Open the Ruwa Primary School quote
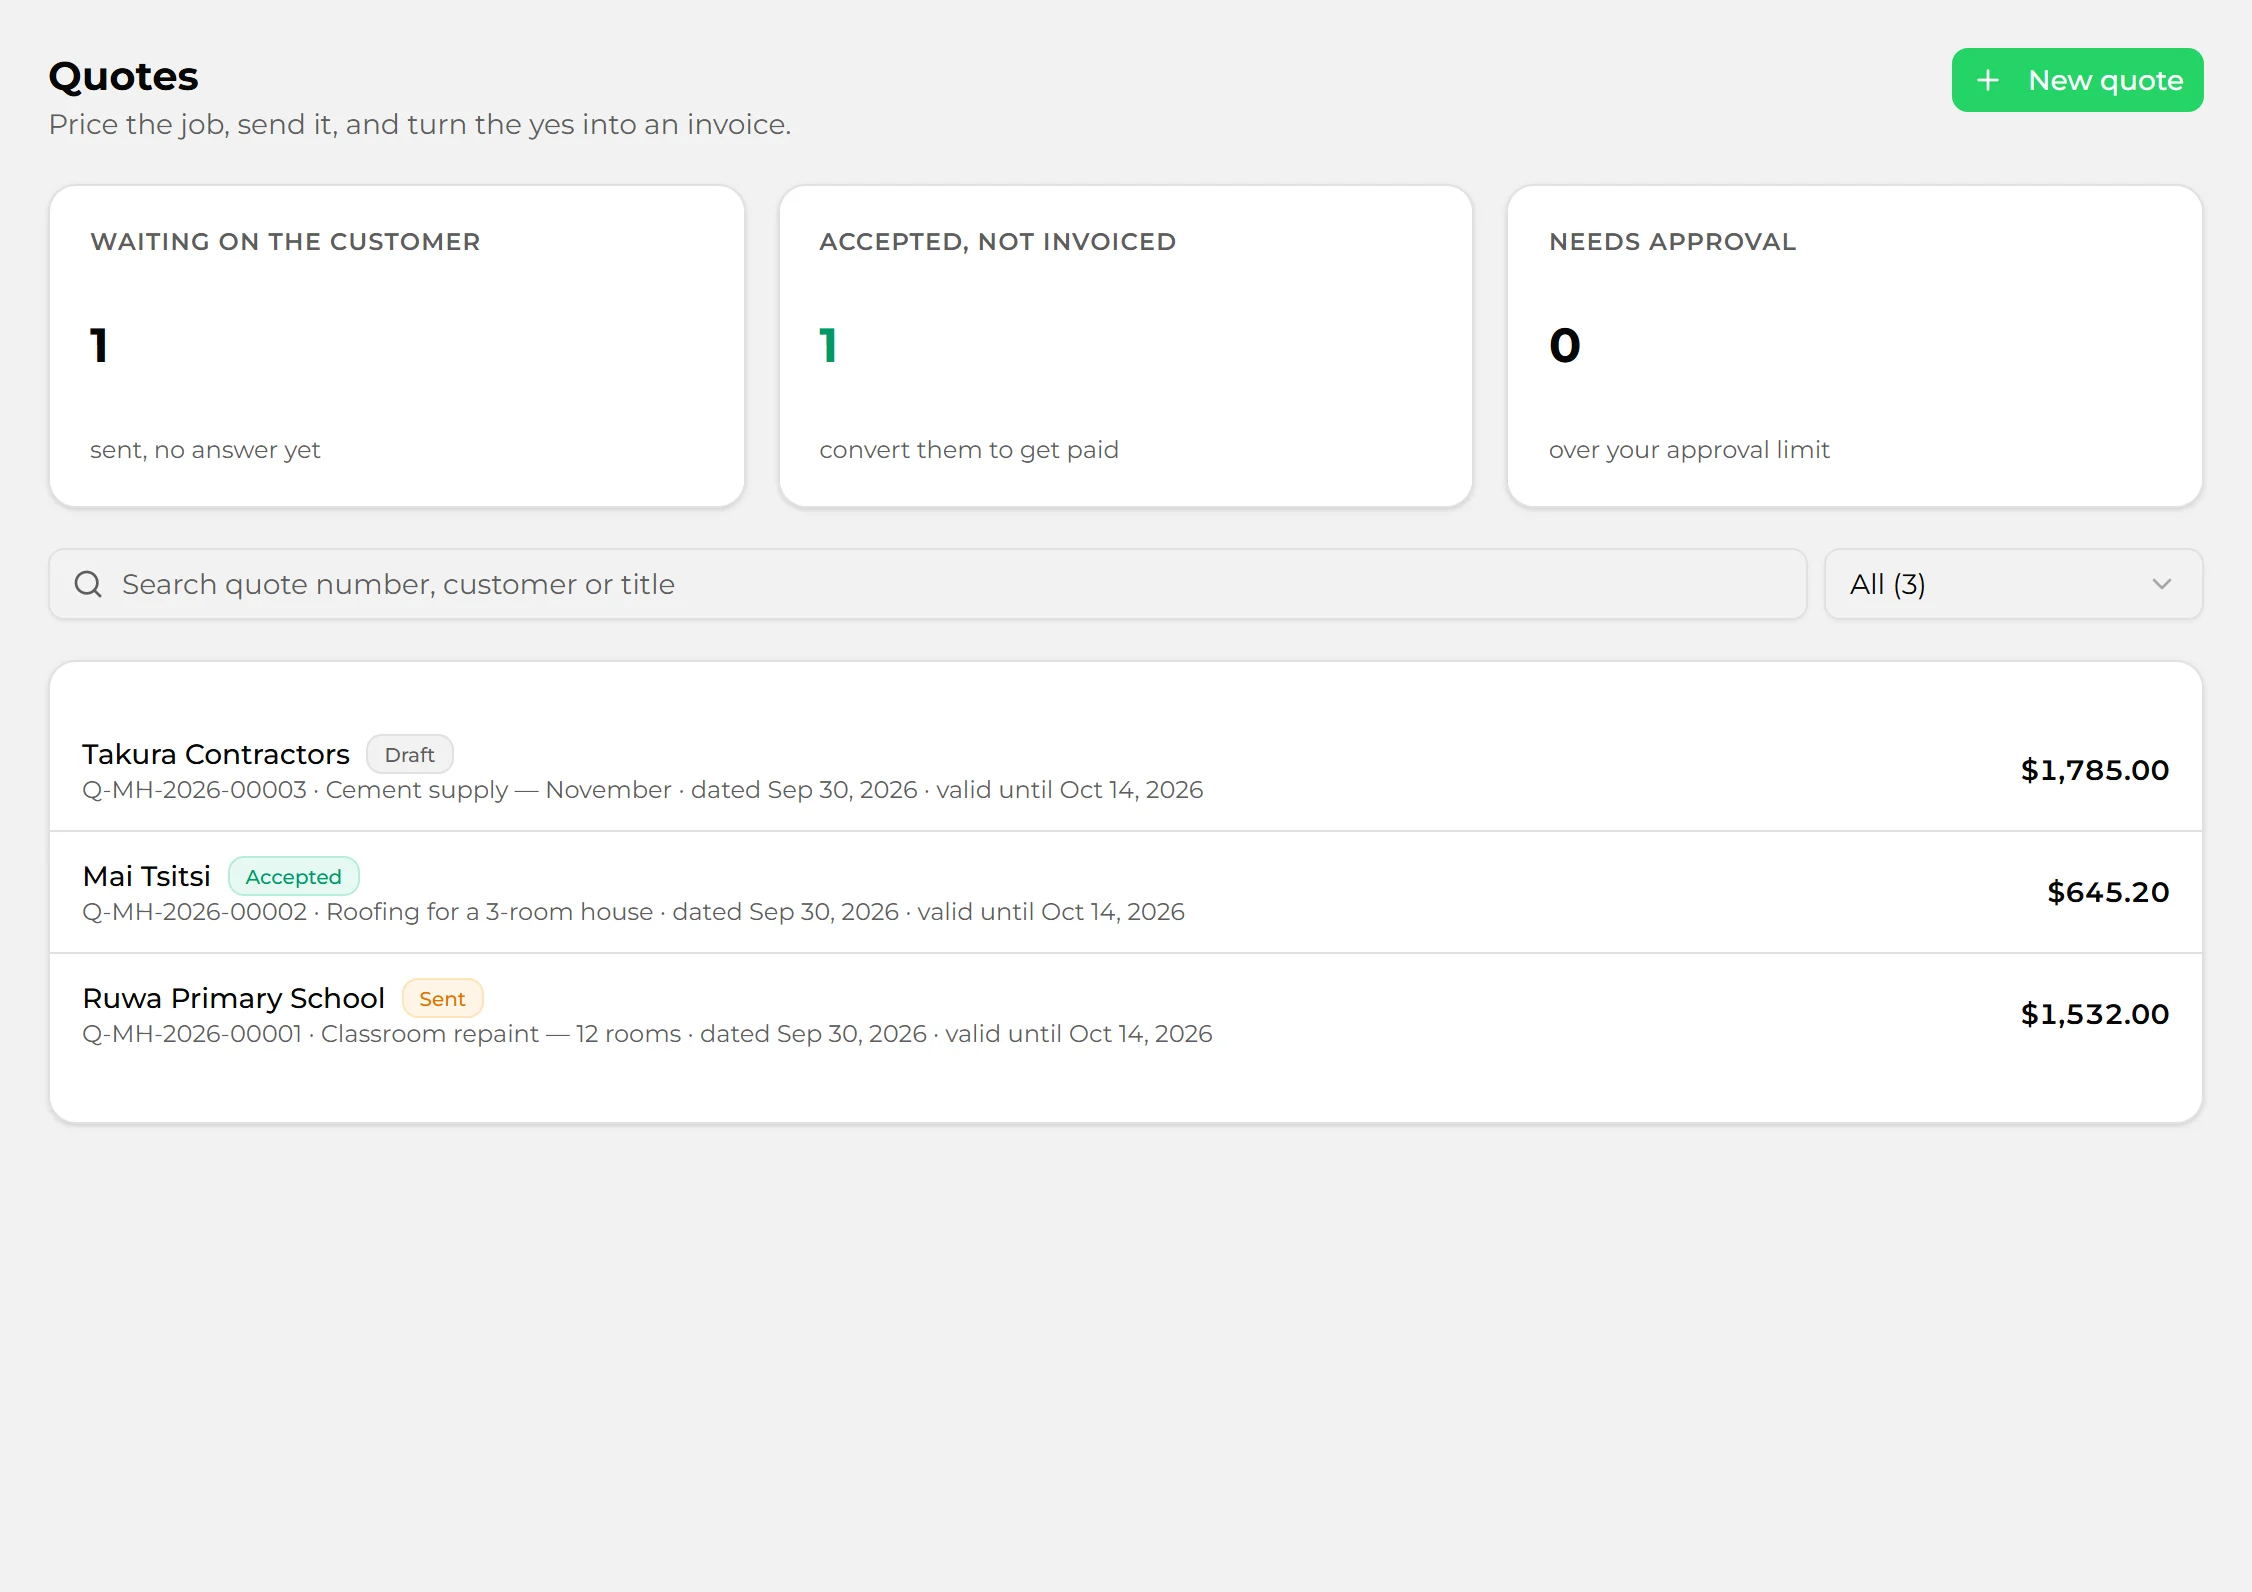Screen dimensions: 2252x1592 (x=1126, y=1014)
